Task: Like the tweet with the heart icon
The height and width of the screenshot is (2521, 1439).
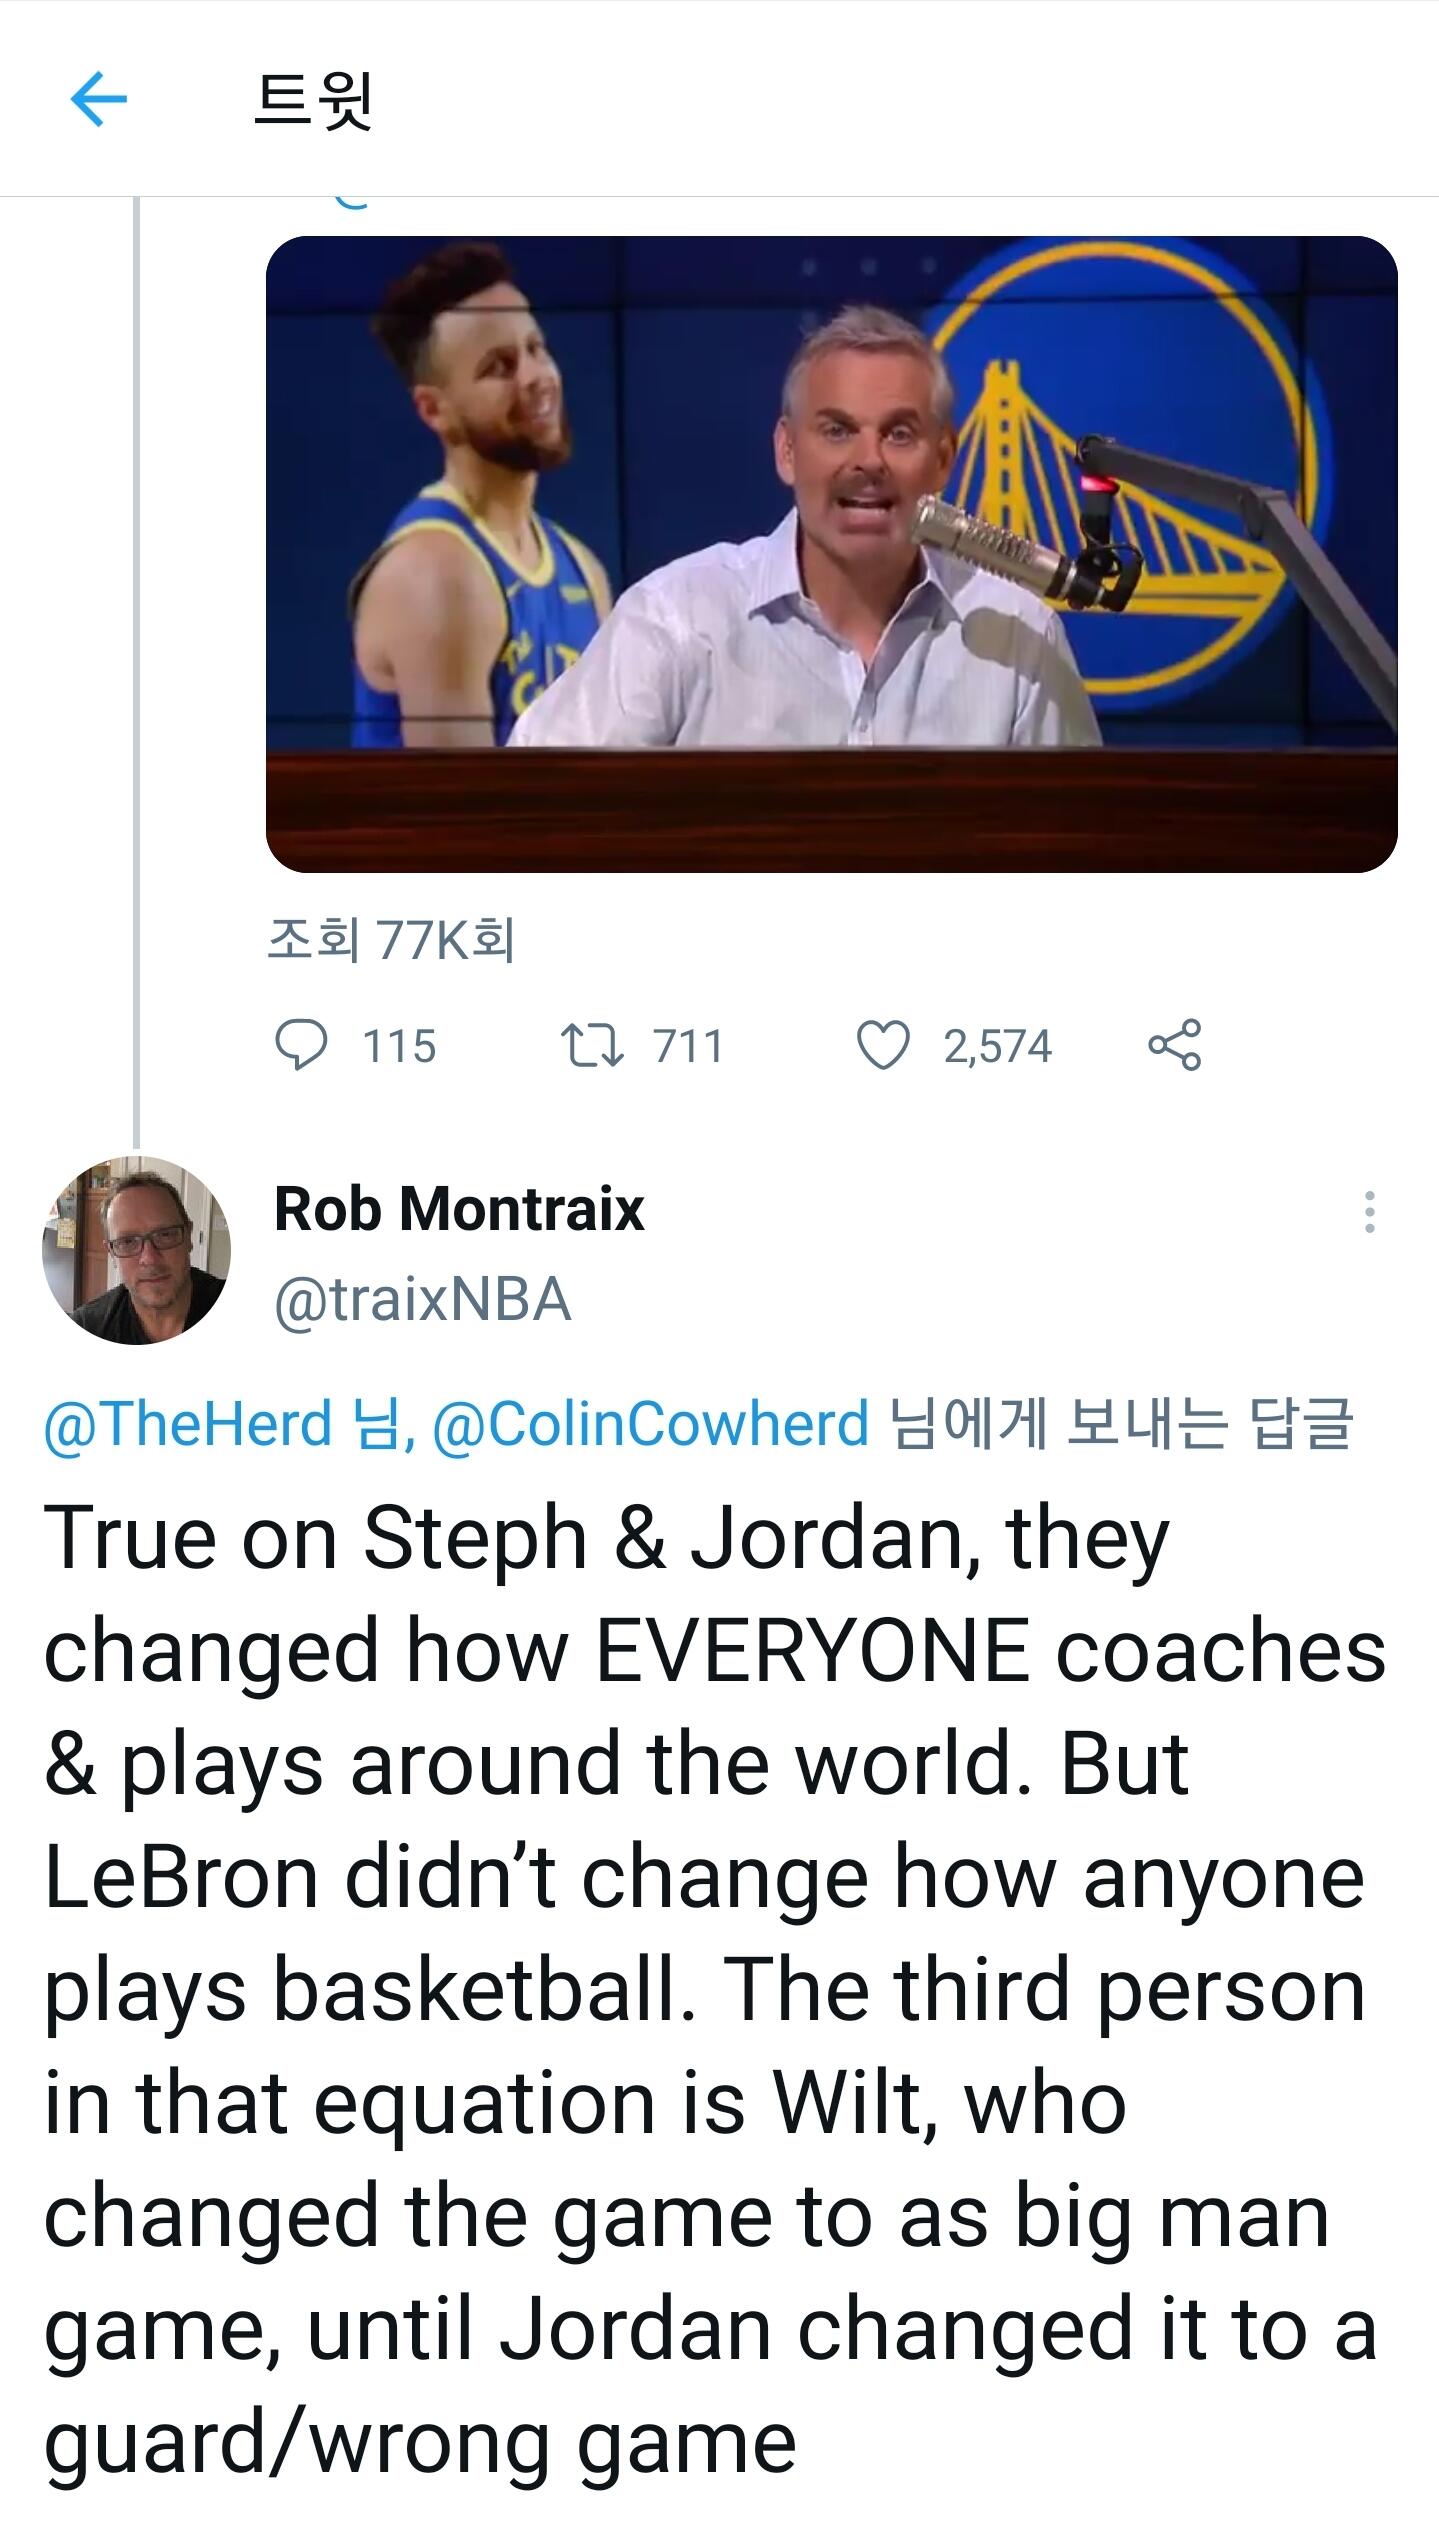Action: pyautogui.click(x=883, y=1046)
